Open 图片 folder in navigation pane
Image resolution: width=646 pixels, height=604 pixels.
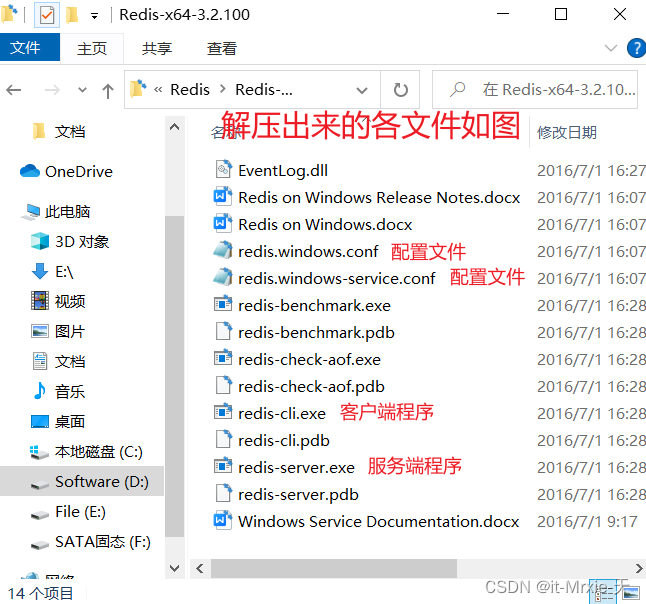click(59, 332)
